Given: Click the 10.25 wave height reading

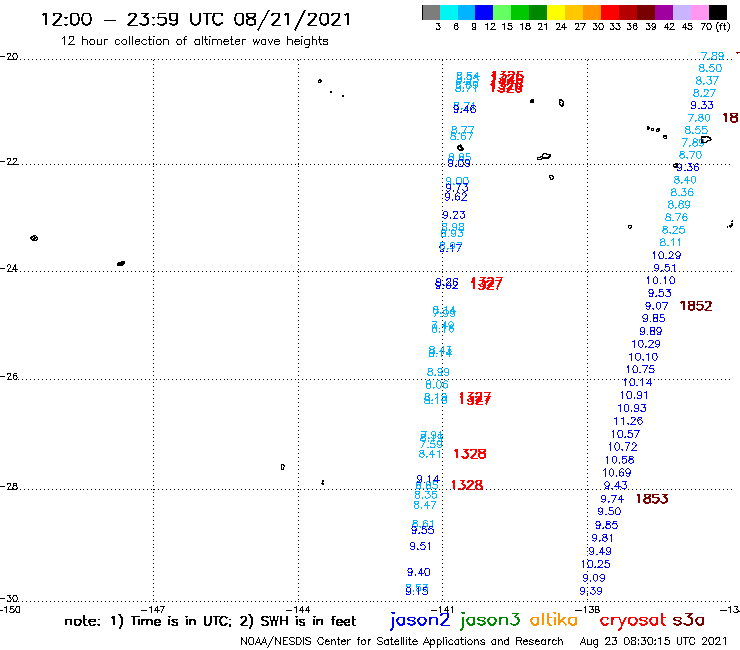Looking at the screenshot, I should click(x=596, y=565).
